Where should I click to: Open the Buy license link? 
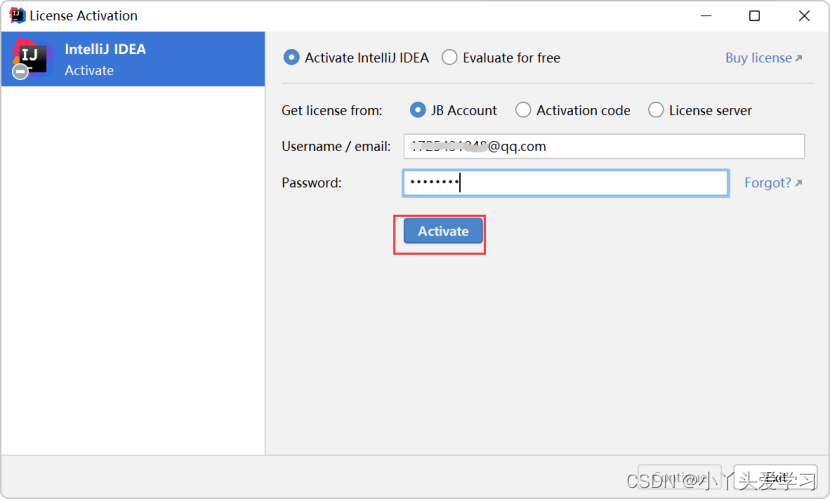pyautogui.click(x=759, y=58)
